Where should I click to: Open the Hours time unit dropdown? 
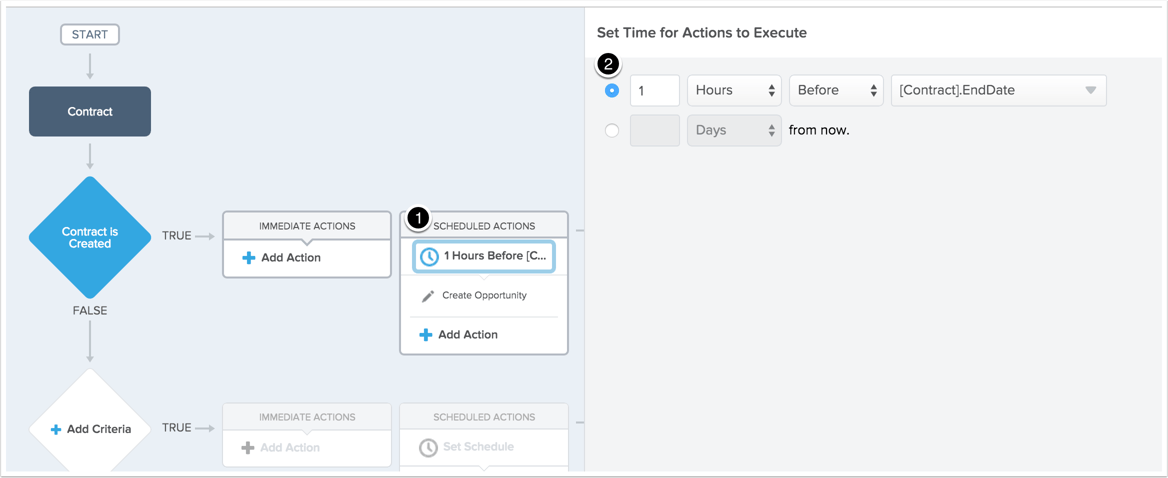(734, 90)
